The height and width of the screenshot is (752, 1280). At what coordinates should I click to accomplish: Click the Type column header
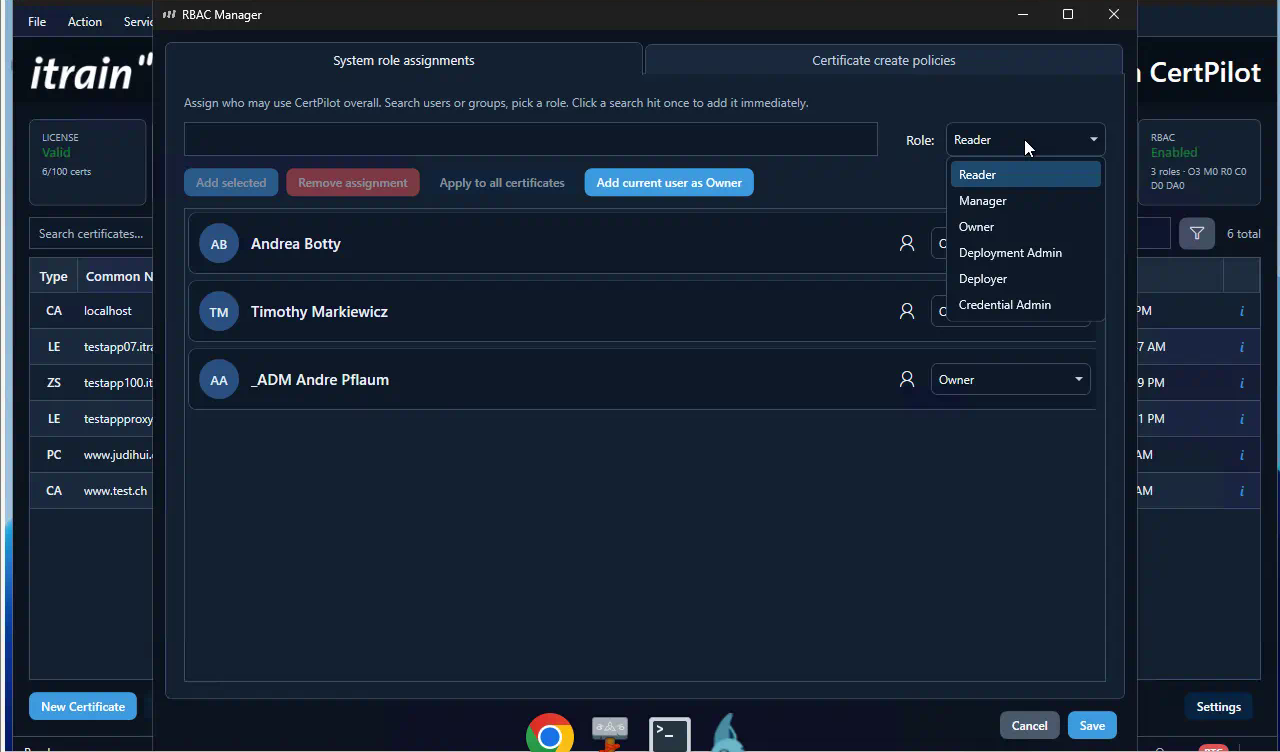[x=53, y=276]
